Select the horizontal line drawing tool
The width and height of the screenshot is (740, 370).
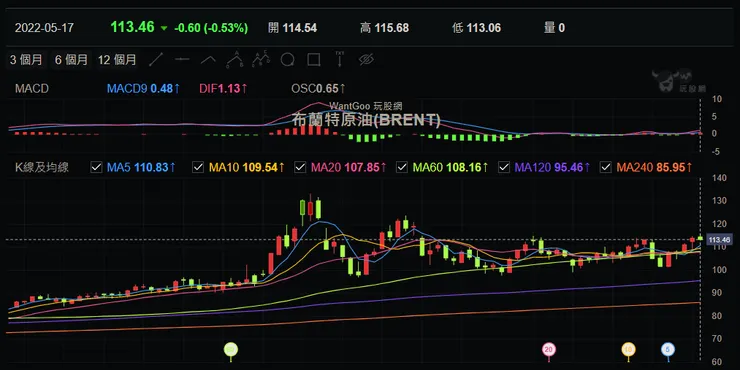point(182,59)
